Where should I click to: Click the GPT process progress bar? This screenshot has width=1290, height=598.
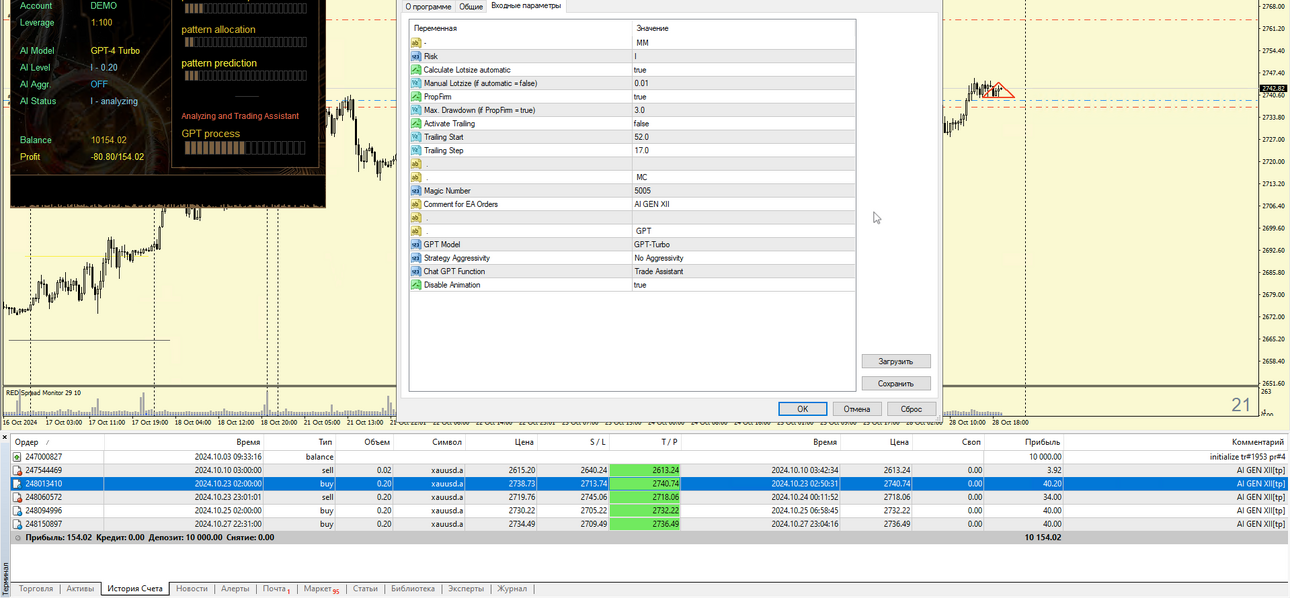(247, 148)
